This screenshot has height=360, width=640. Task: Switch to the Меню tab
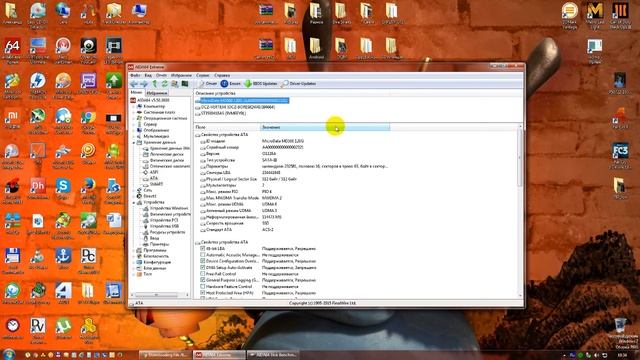(136, 93)
